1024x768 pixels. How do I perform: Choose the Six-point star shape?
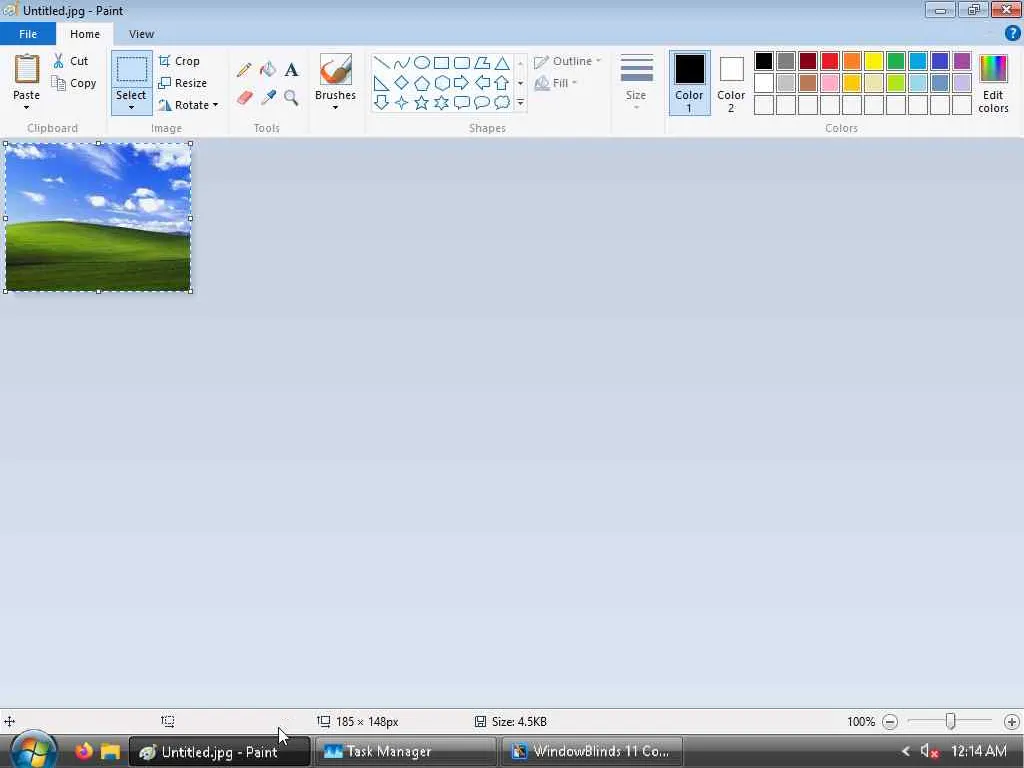tap(441, 103)
